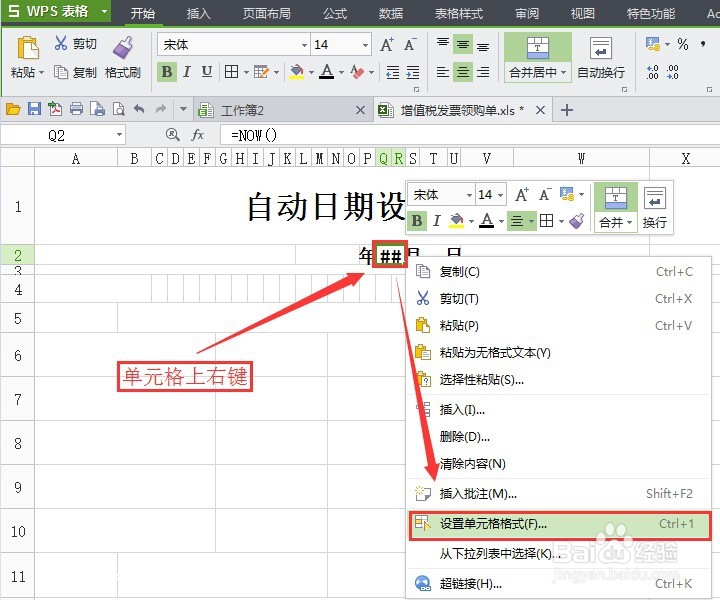
Task: Click the Merge and Center icon in ribbon
Action: coord(538,48)
